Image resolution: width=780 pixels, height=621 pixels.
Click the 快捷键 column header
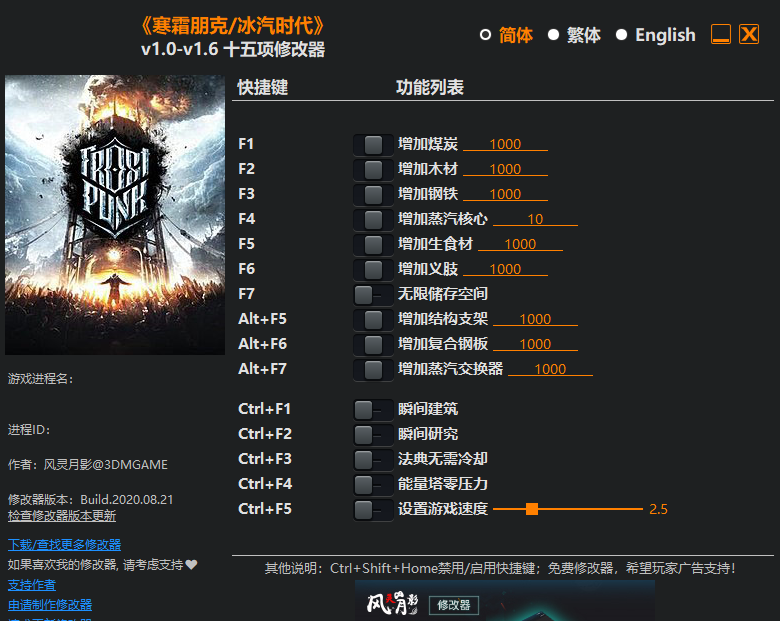click(x=263, y=88)
